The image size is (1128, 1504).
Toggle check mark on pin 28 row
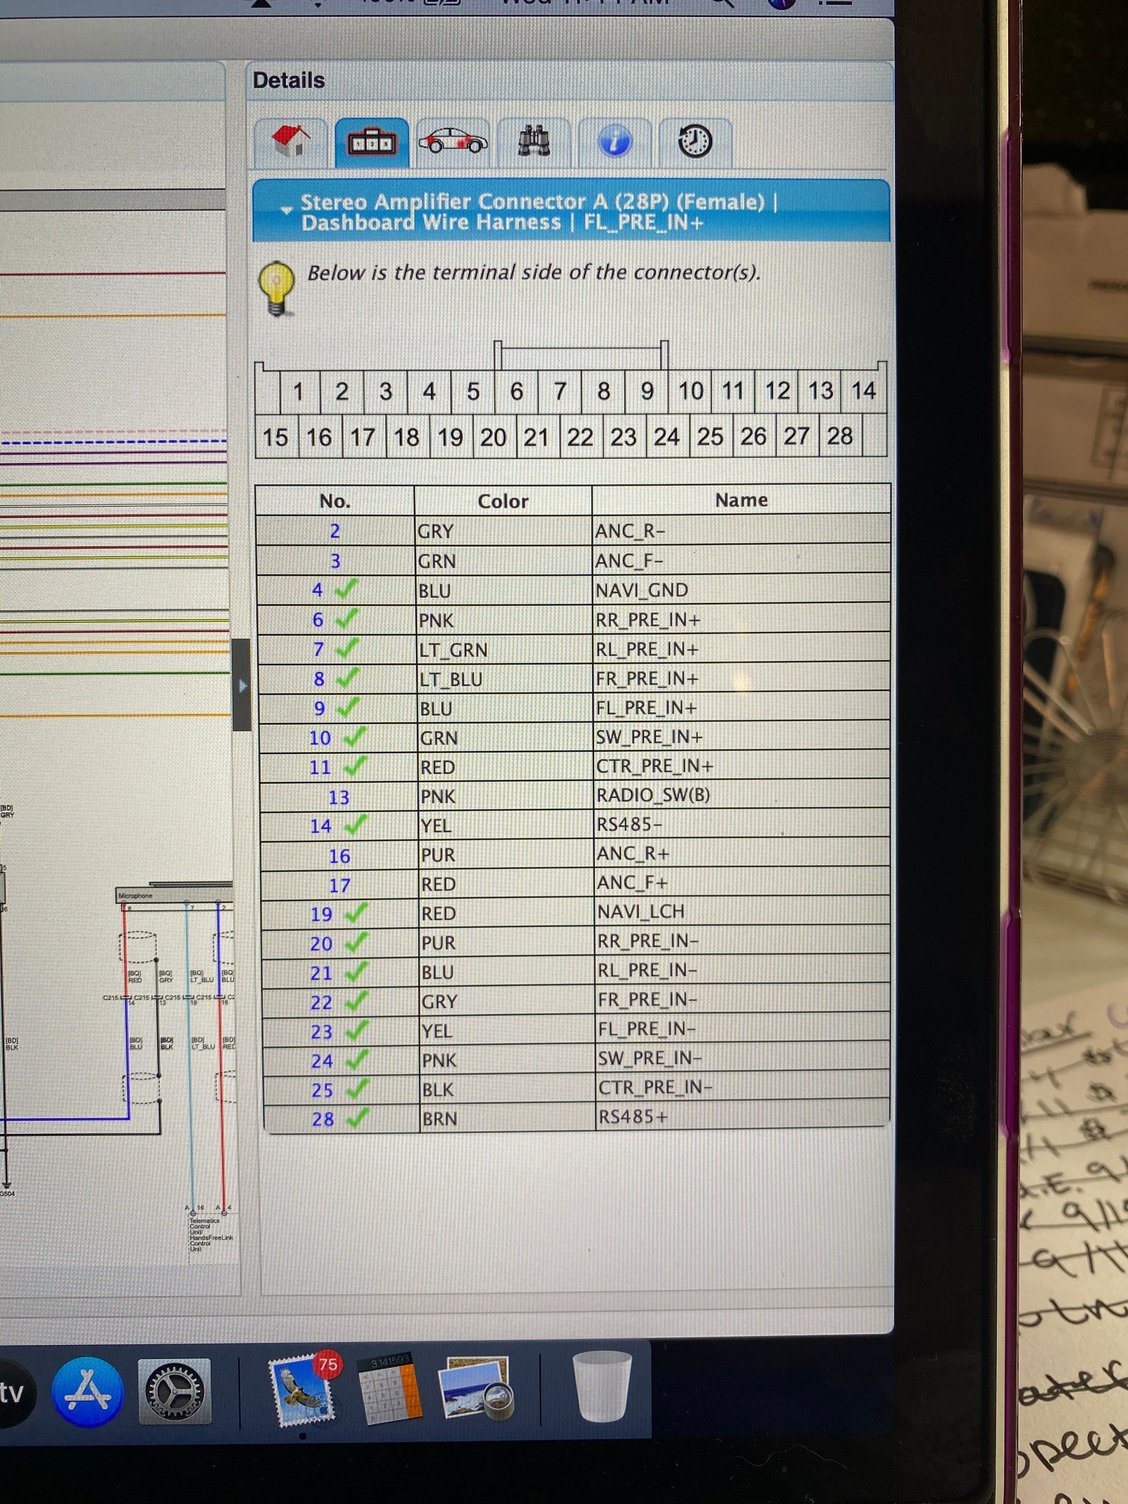356,1118
